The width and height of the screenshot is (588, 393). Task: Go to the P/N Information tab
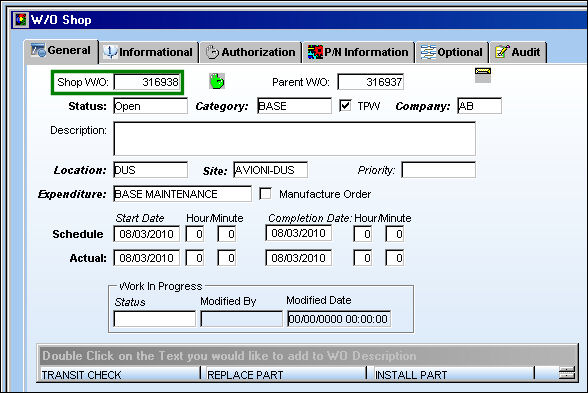pos(358,52)
